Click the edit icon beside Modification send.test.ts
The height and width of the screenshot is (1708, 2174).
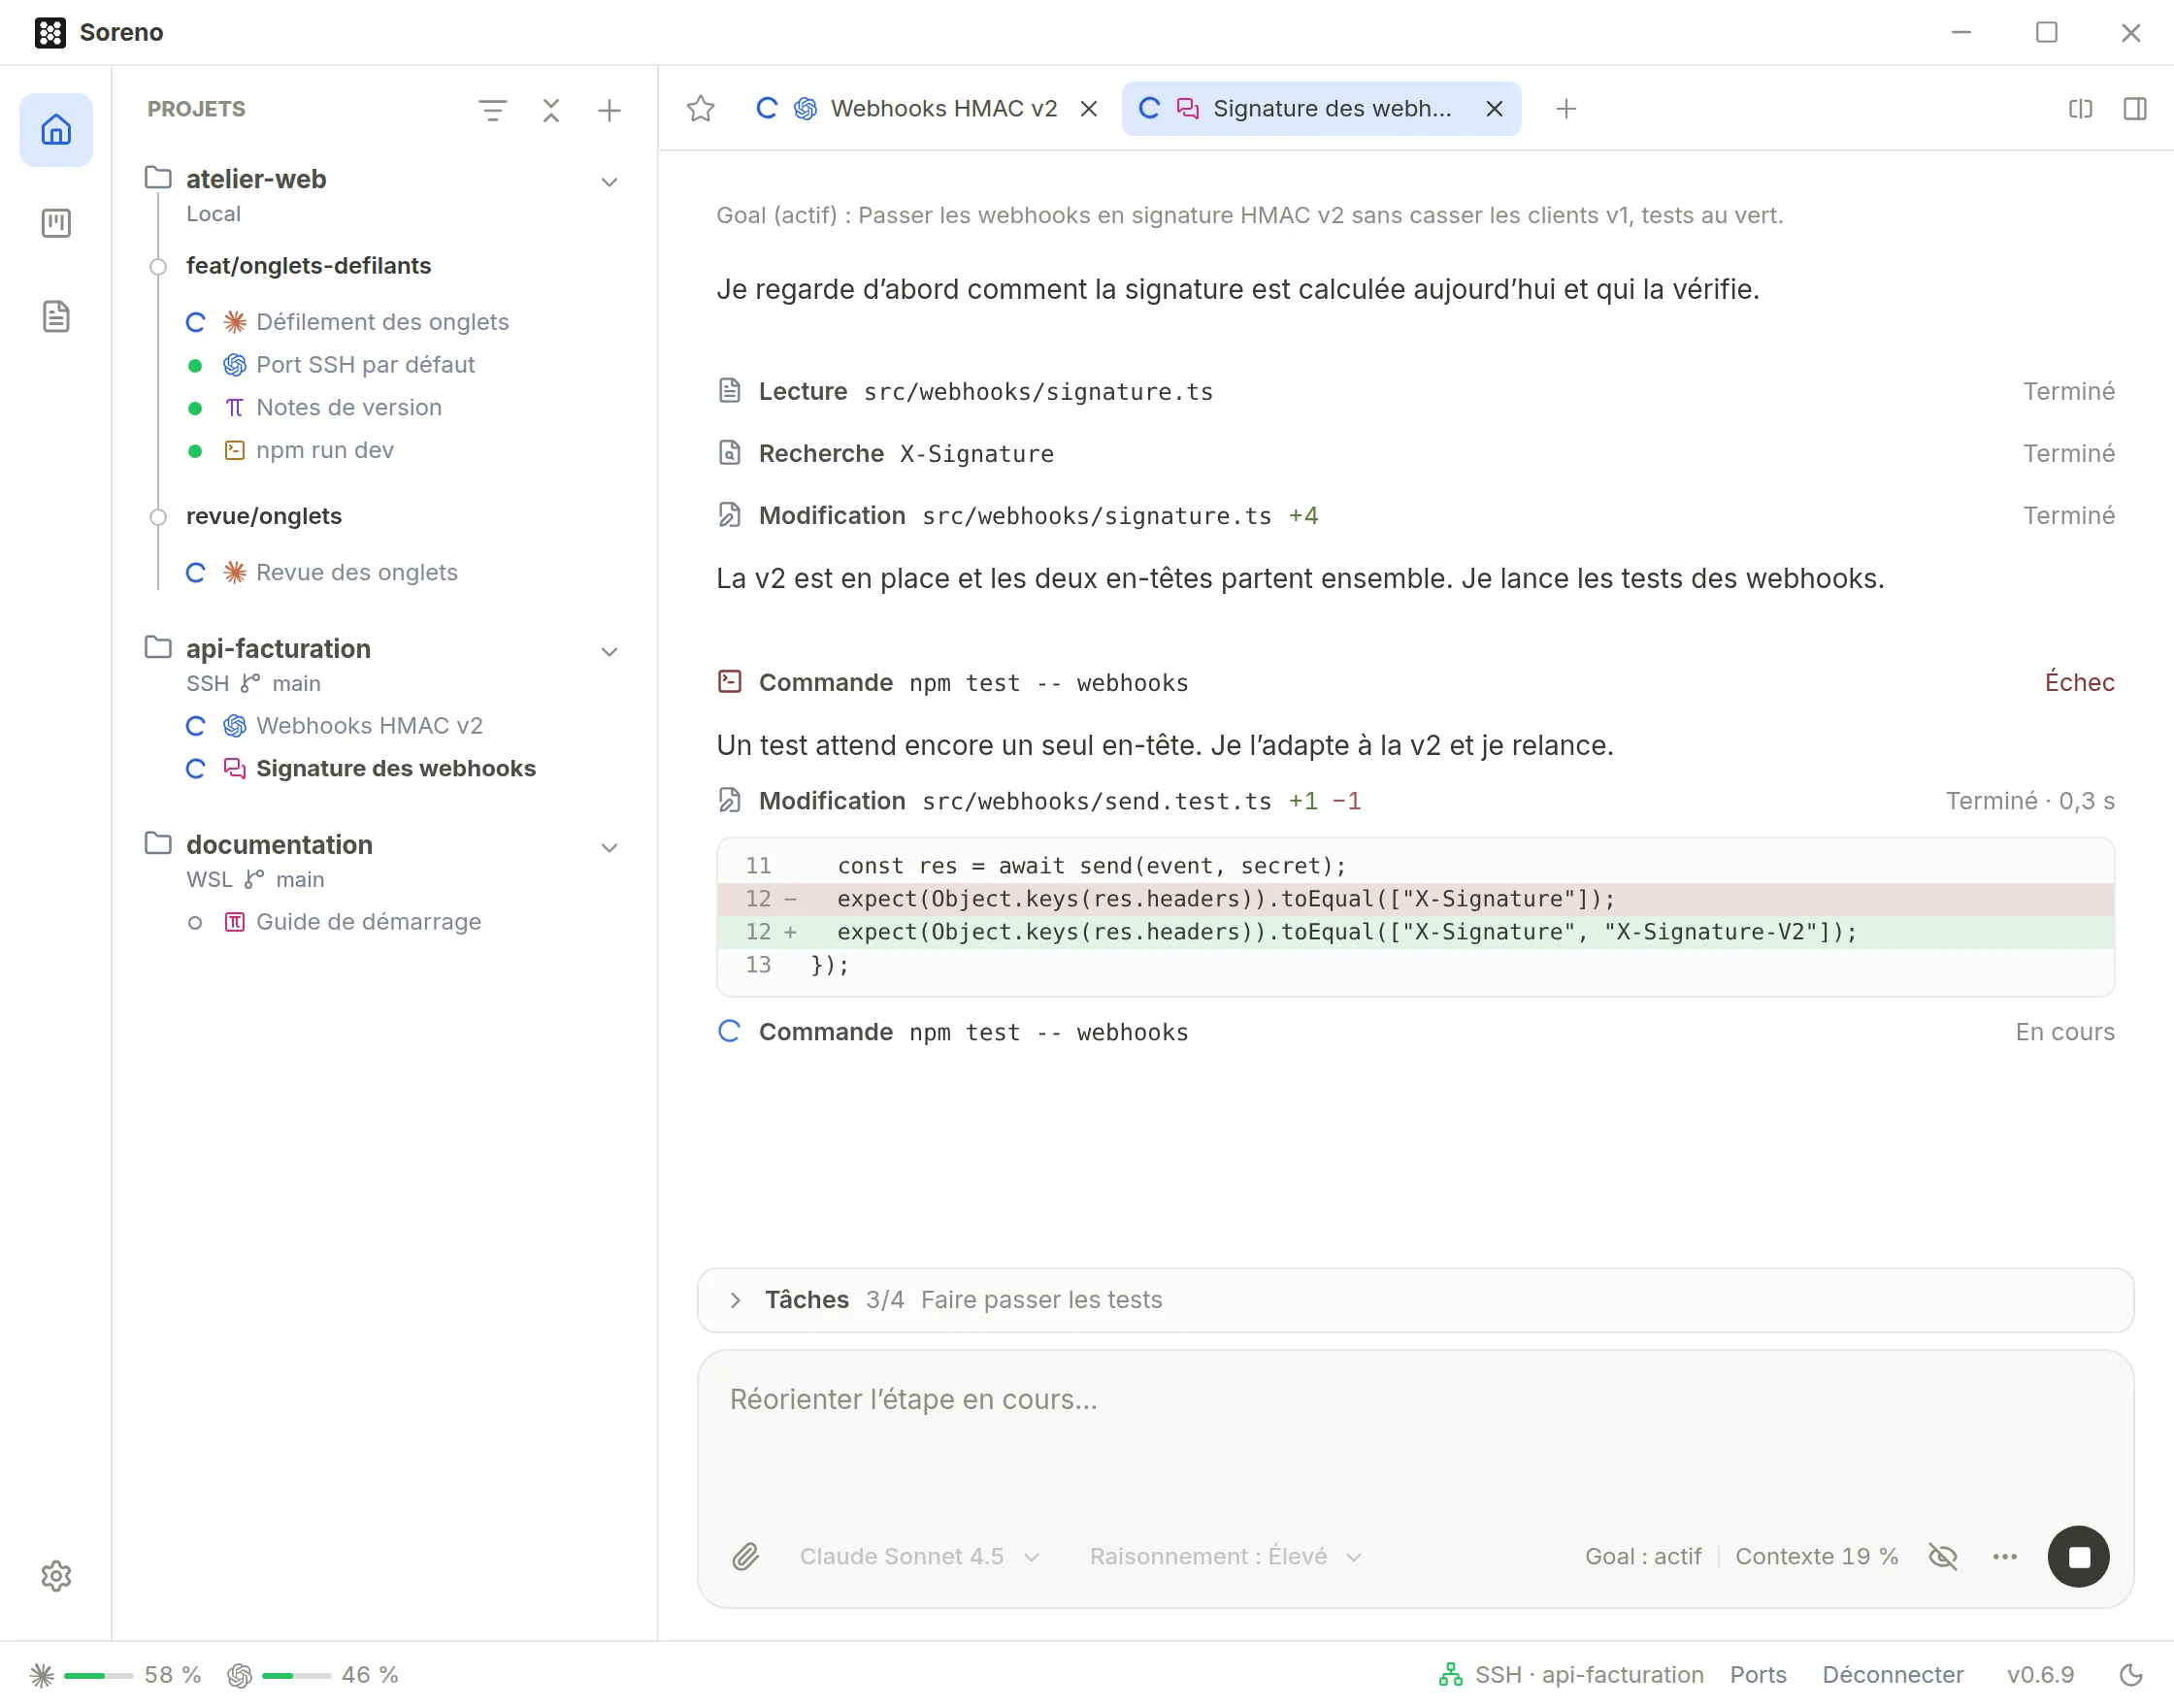click(x=730, y=800)
